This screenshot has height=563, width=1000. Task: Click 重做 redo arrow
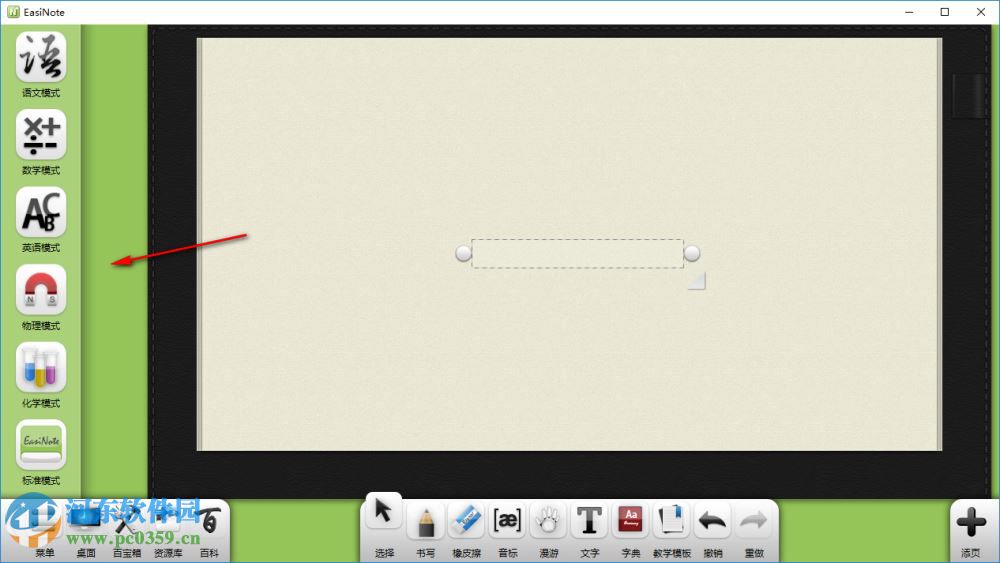(753, 529)
